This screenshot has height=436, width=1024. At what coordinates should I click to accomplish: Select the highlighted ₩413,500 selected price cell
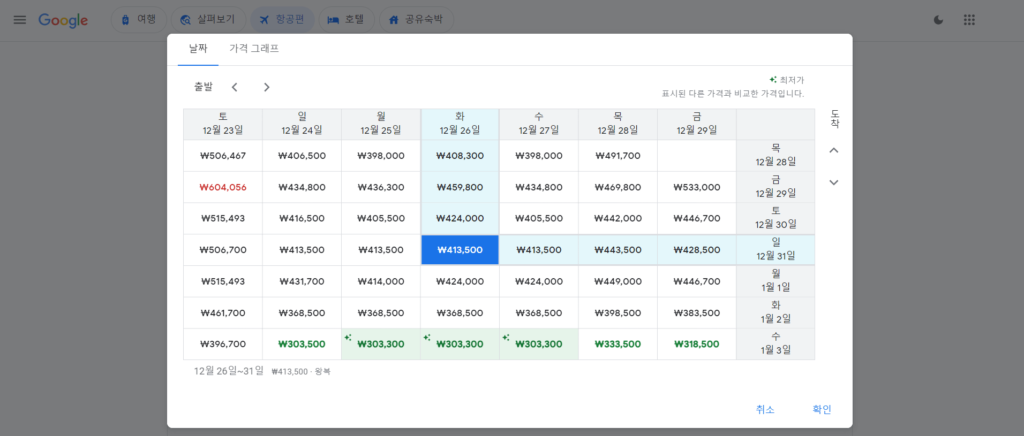click(460, 250)
